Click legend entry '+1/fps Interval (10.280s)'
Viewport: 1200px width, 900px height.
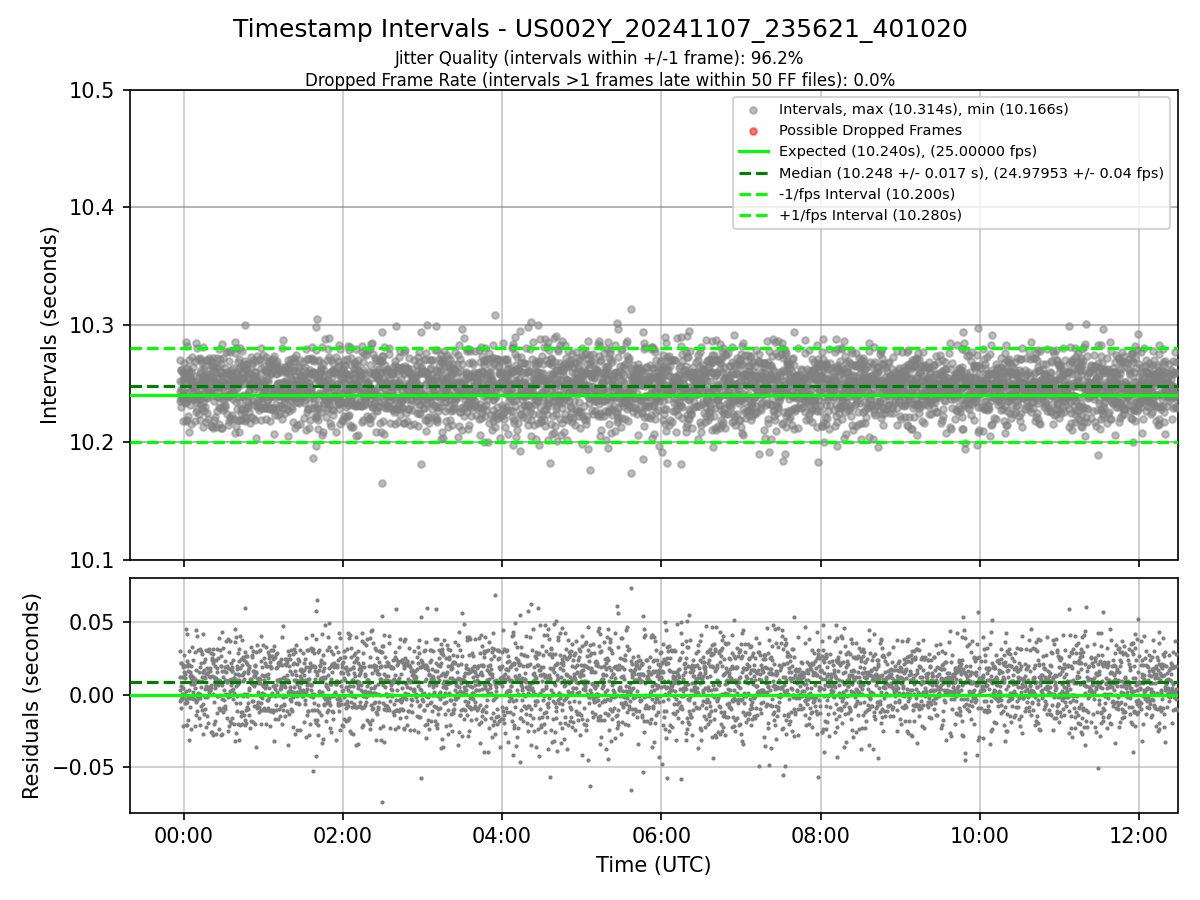click(870, 214)
